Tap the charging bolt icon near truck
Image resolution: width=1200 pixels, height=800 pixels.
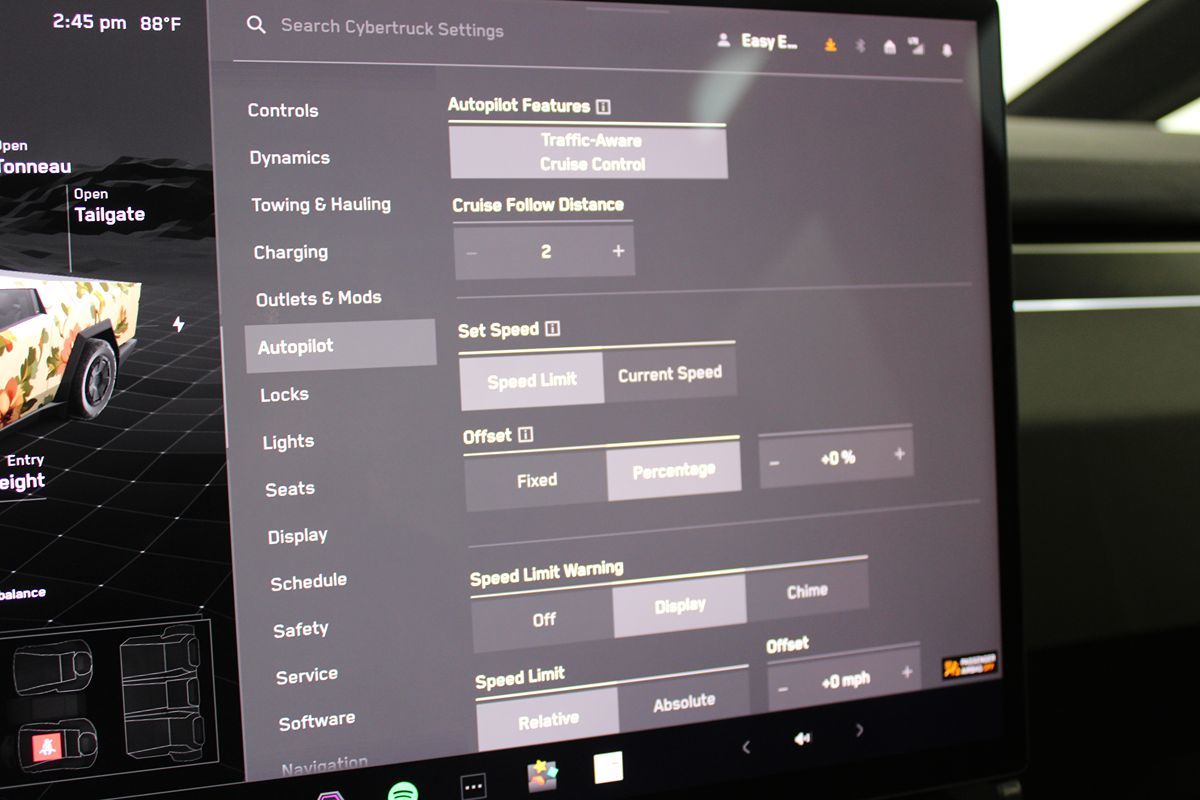[178, 324]
